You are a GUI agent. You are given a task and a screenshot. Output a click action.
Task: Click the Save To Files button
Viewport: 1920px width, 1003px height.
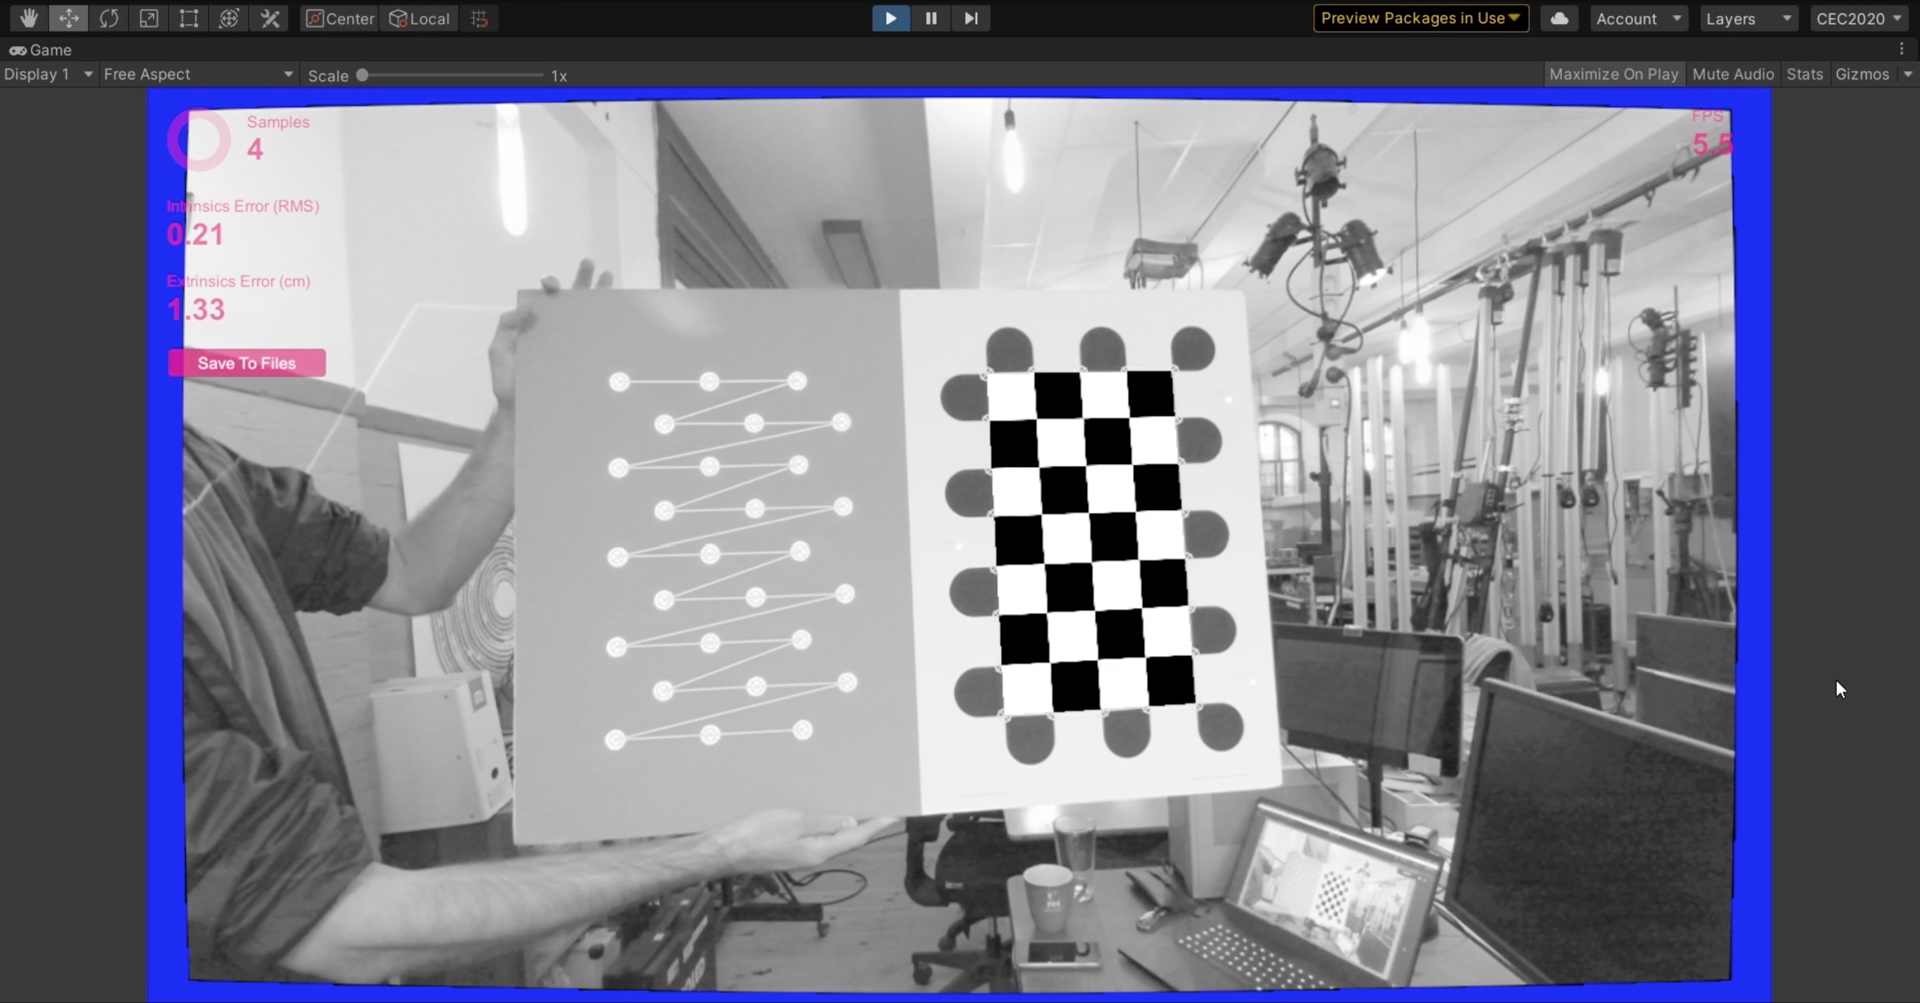click(246, 363)
